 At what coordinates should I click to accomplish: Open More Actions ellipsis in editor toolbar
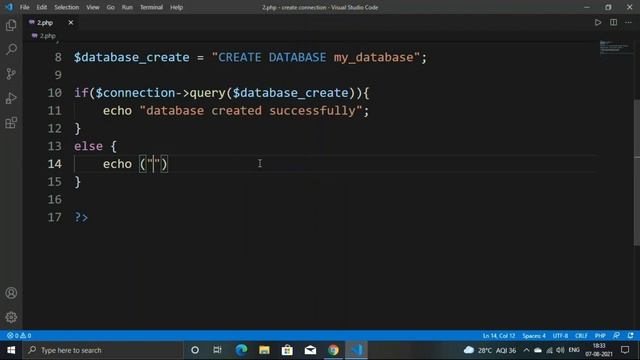coord(629,22)
